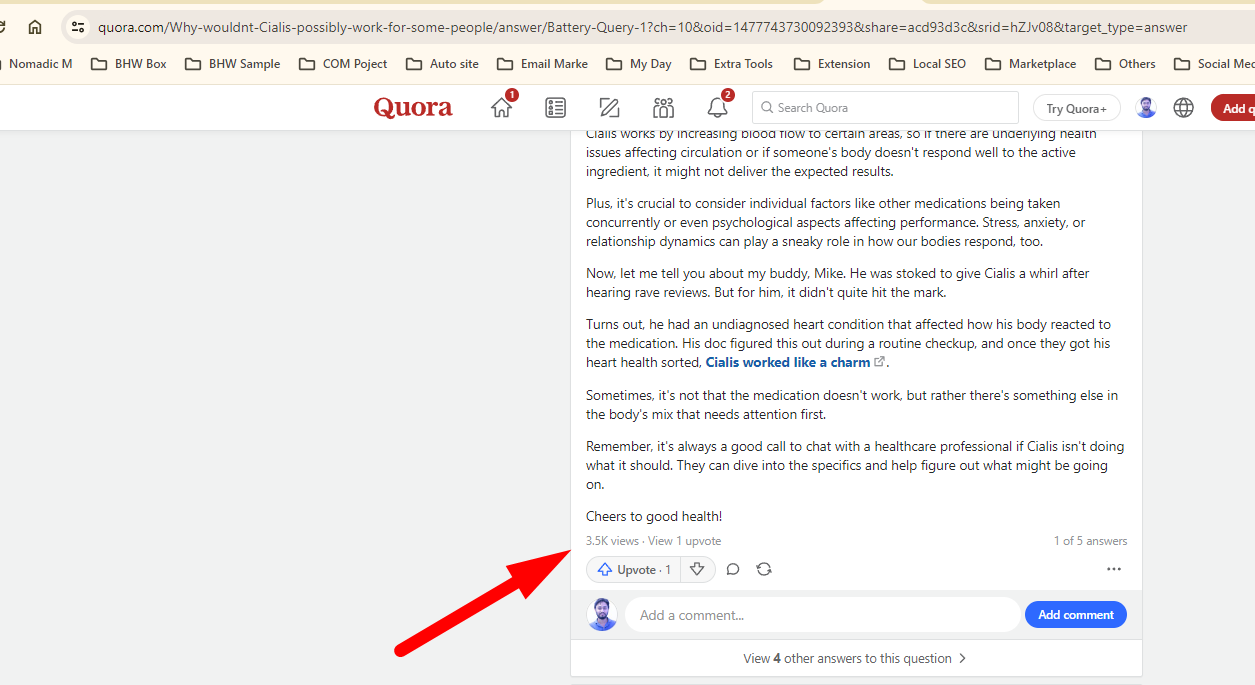The width and height of the screenshot is (1255, 685).
Task: Click the commenter avatar beside comment field
Action: coord(602,615)
